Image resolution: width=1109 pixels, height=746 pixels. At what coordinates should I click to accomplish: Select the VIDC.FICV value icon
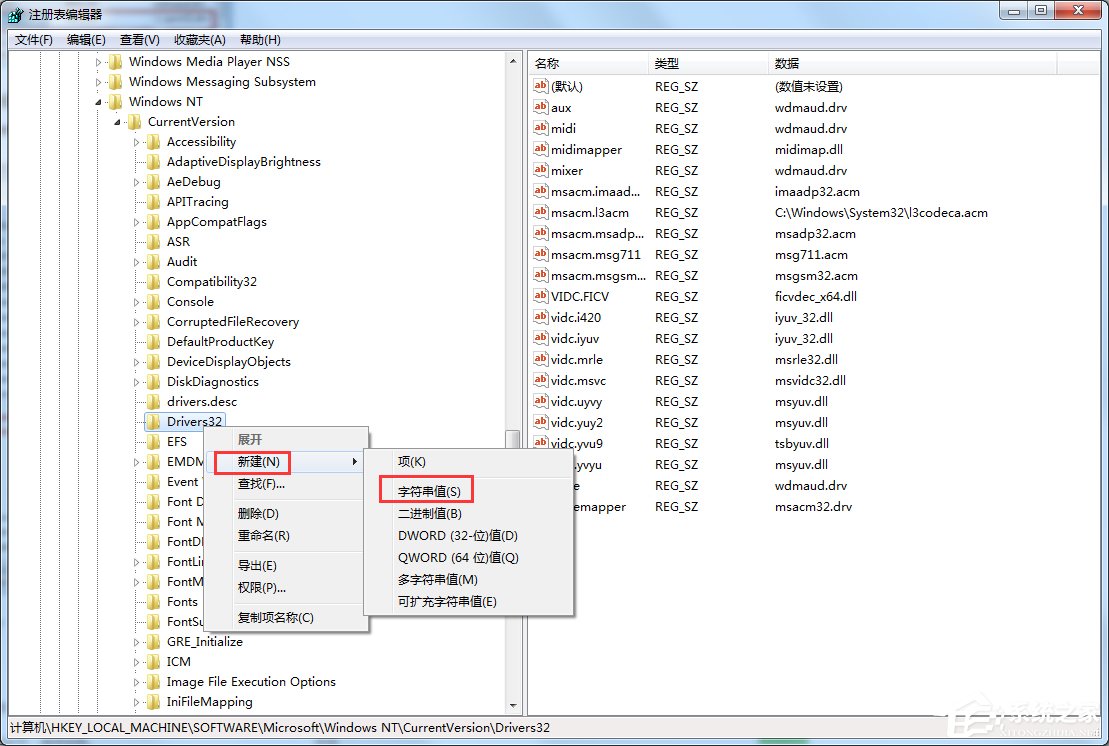540,296
